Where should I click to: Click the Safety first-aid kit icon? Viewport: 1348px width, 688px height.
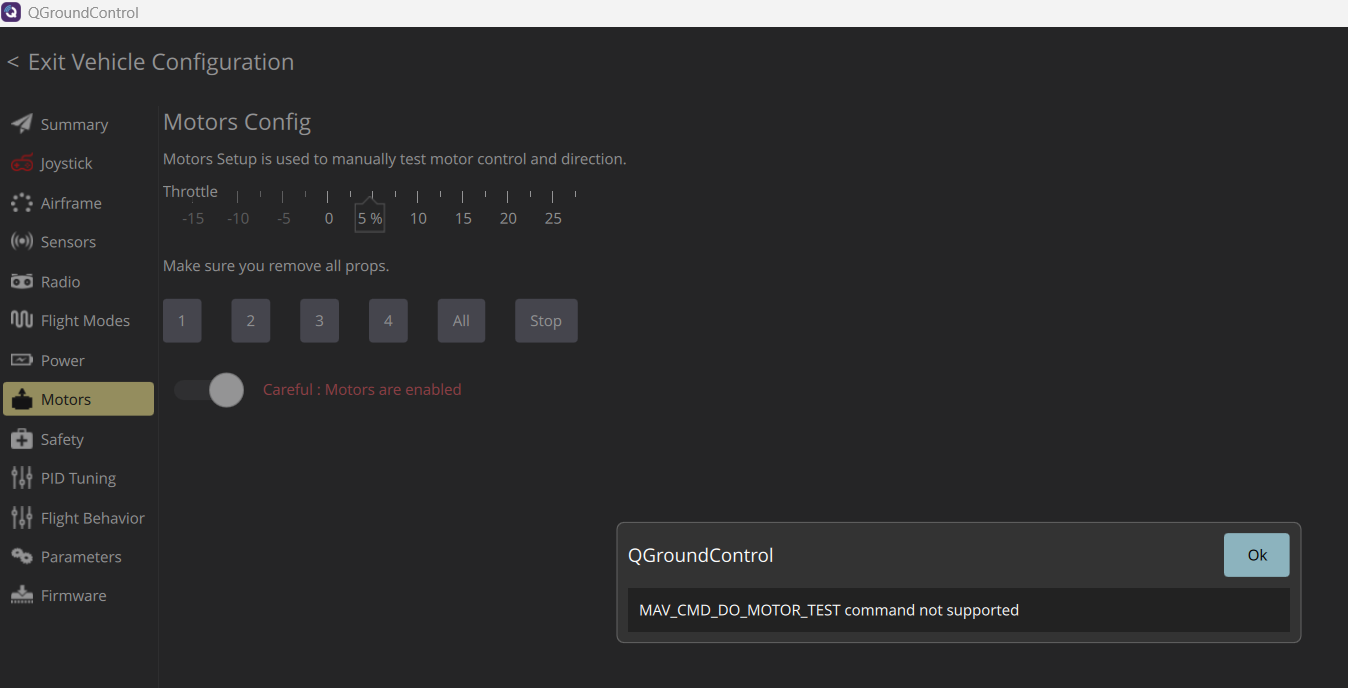[x=22, y=439]
